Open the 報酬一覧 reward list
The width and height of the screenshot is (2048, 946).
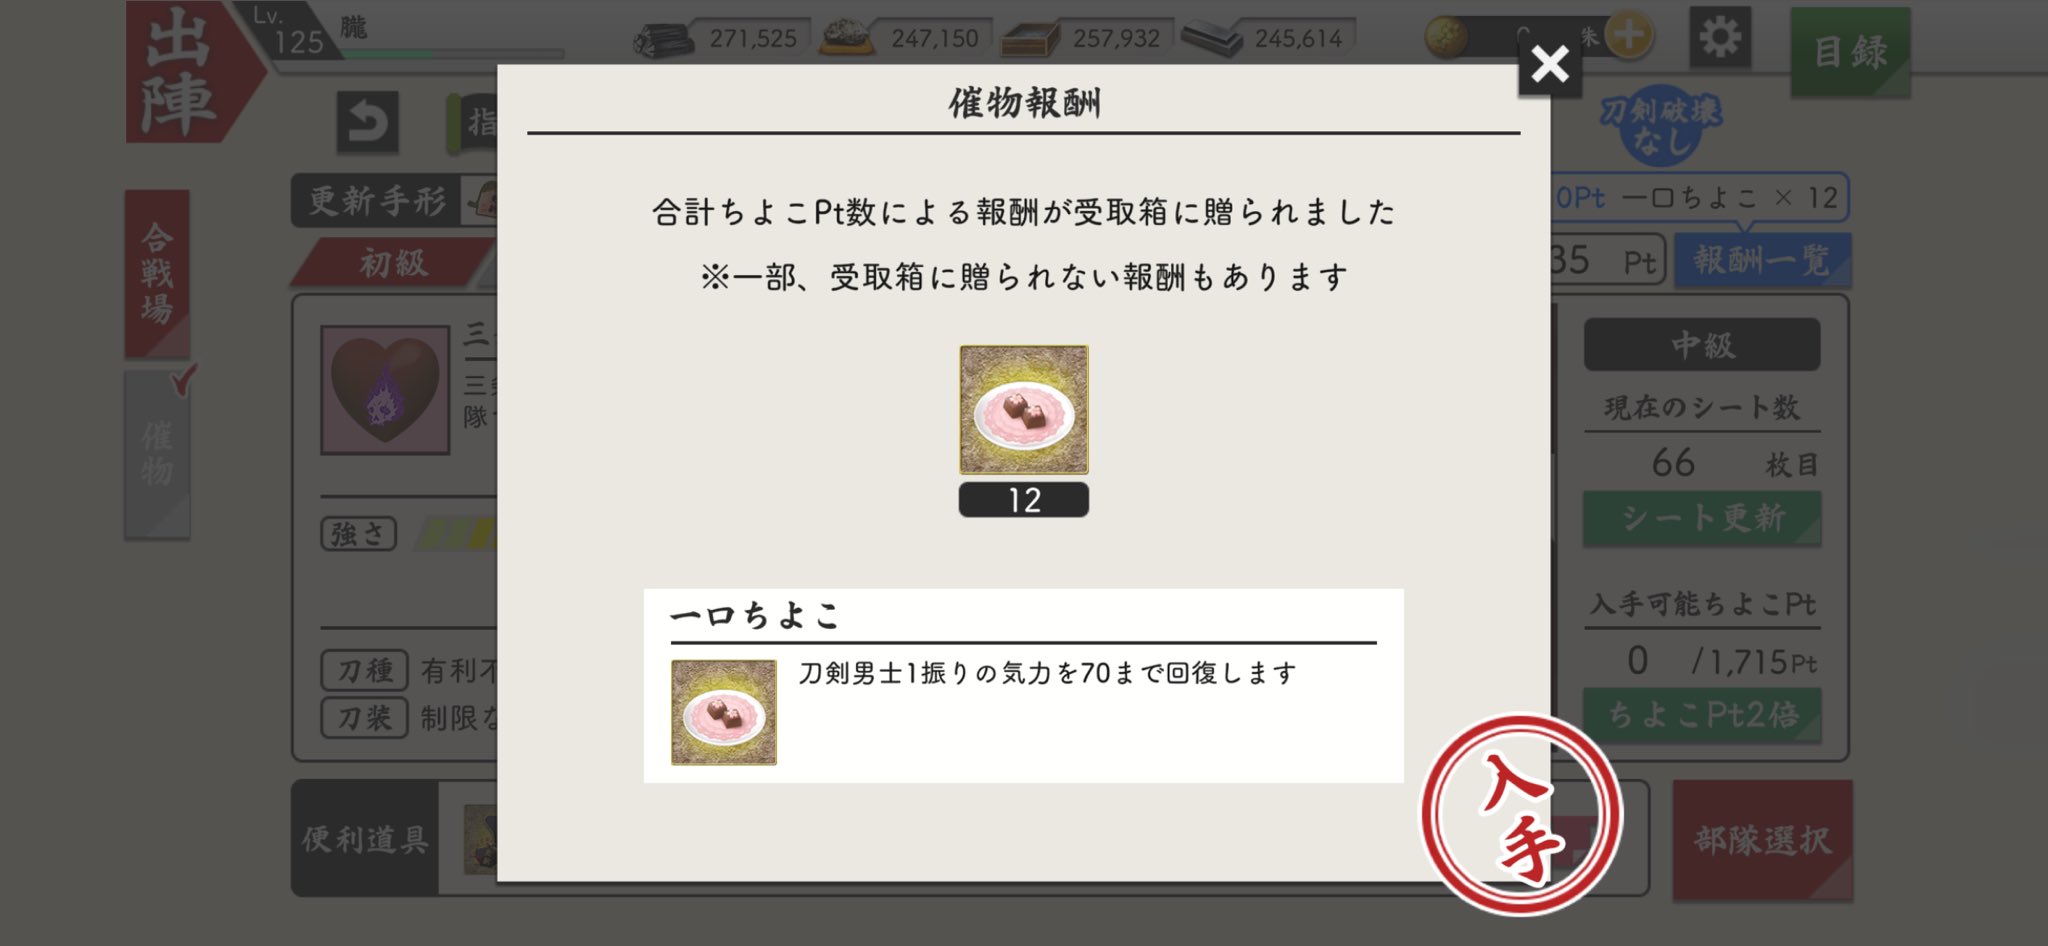click(1762, 260)
